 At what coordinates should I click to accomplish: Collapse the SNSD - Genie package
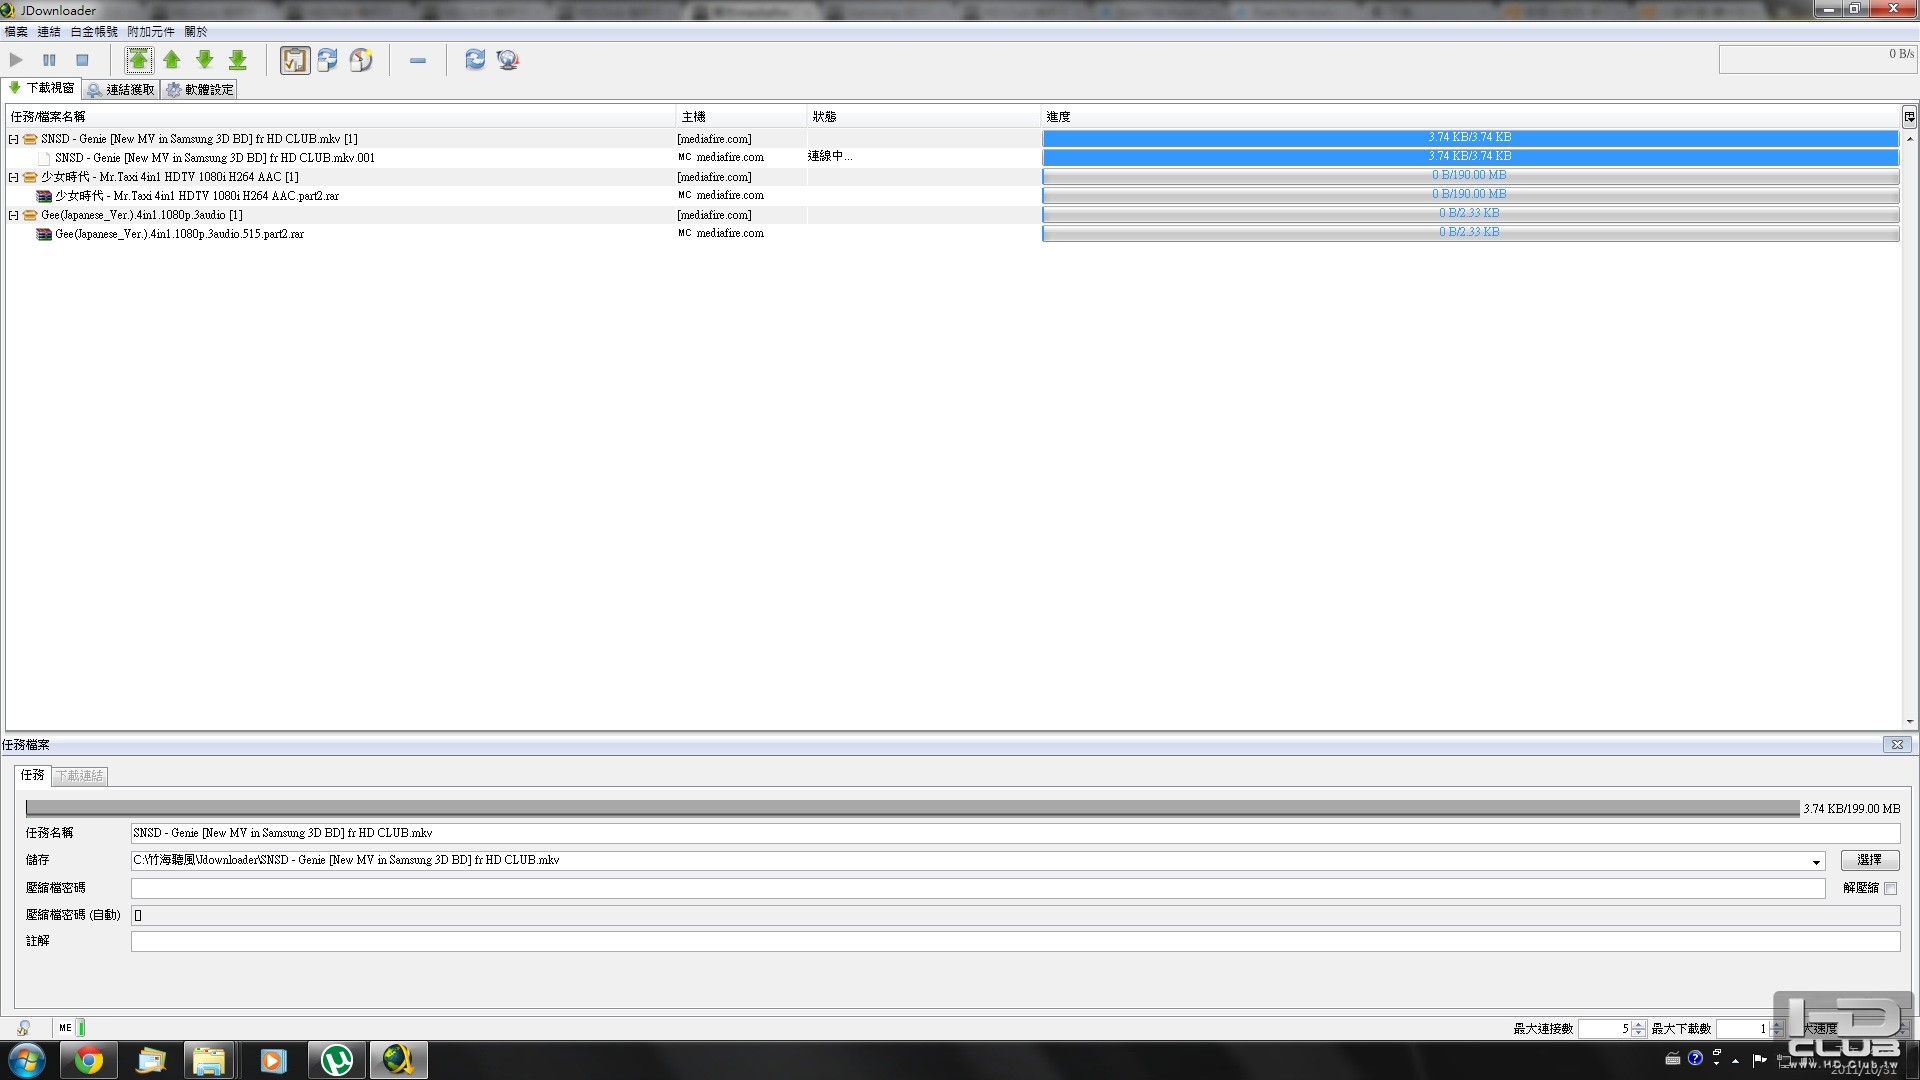[13, 139]
